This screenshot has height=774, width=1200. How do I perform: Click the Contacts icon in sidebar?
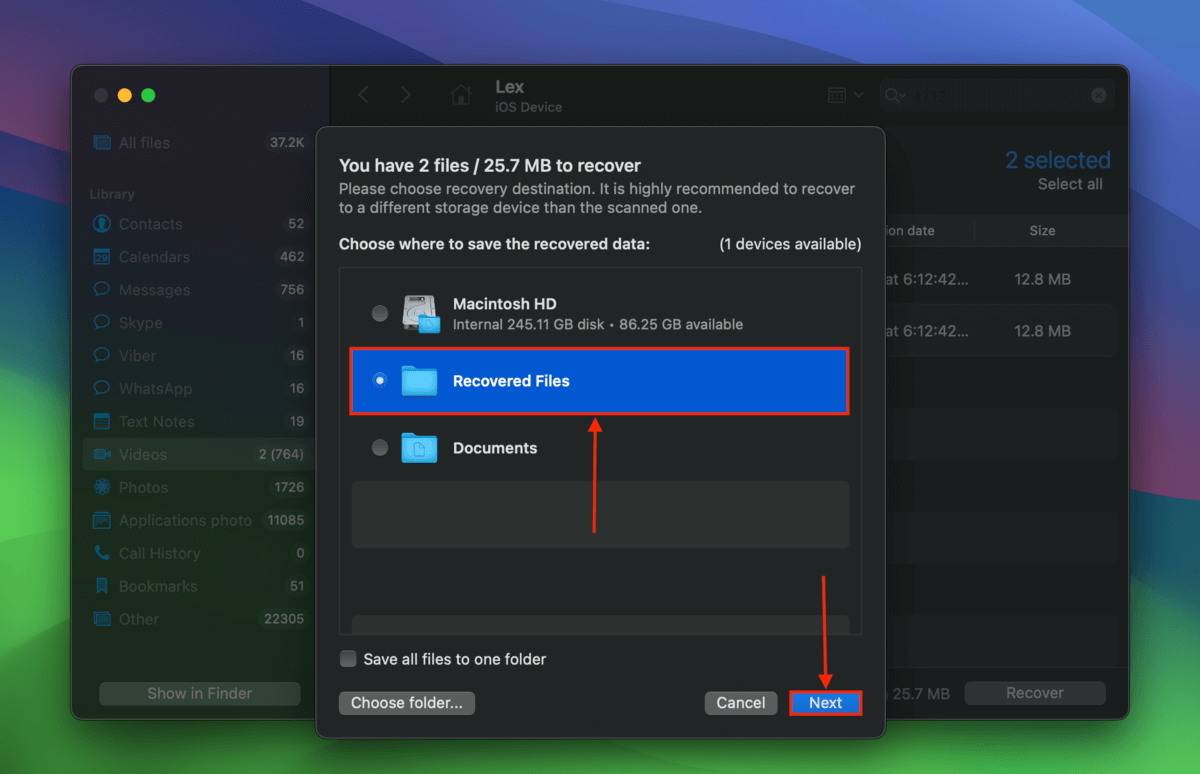coord(101,224)
